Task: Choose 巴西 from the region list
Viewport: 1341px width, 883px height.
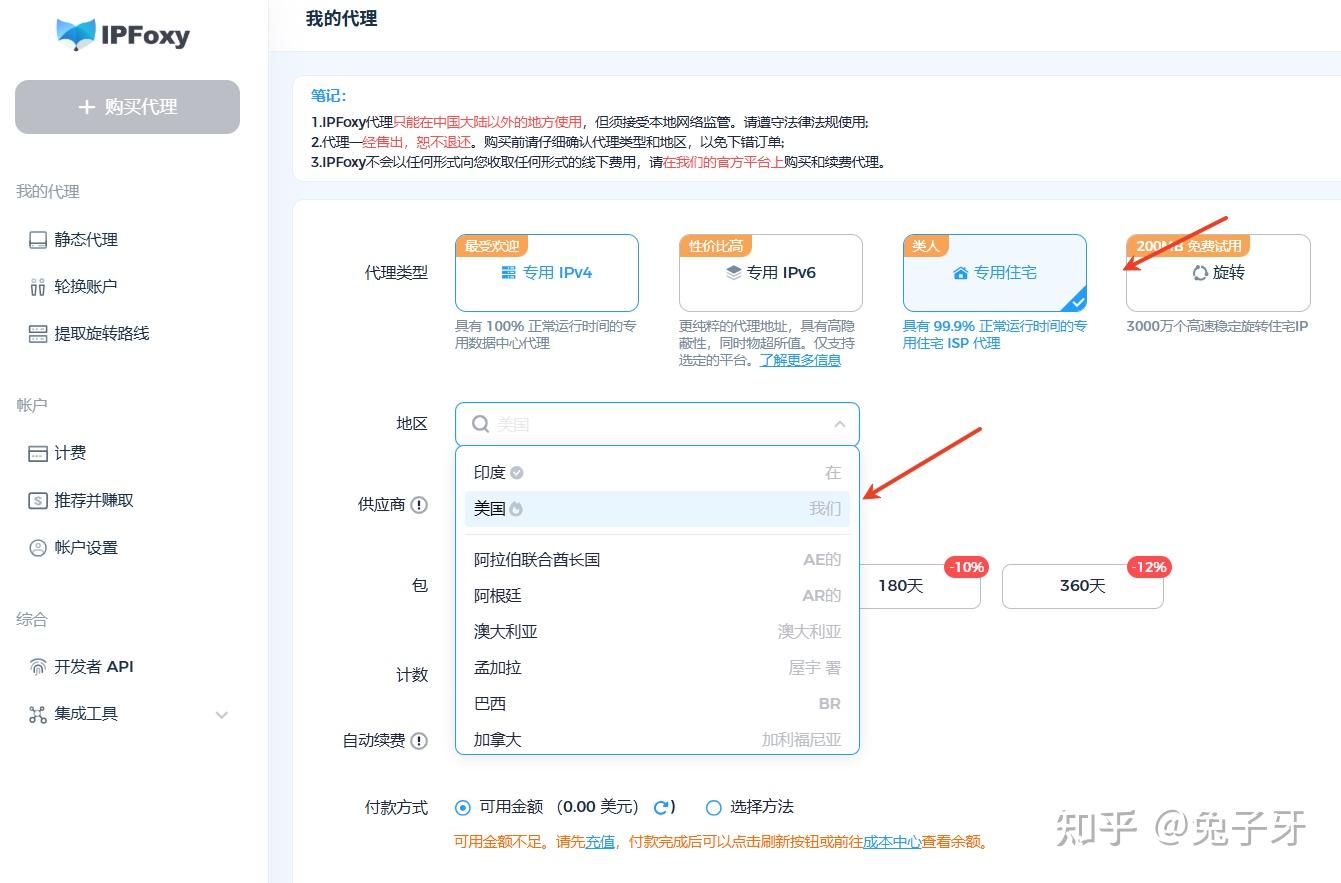Action: tap(657, 704)
